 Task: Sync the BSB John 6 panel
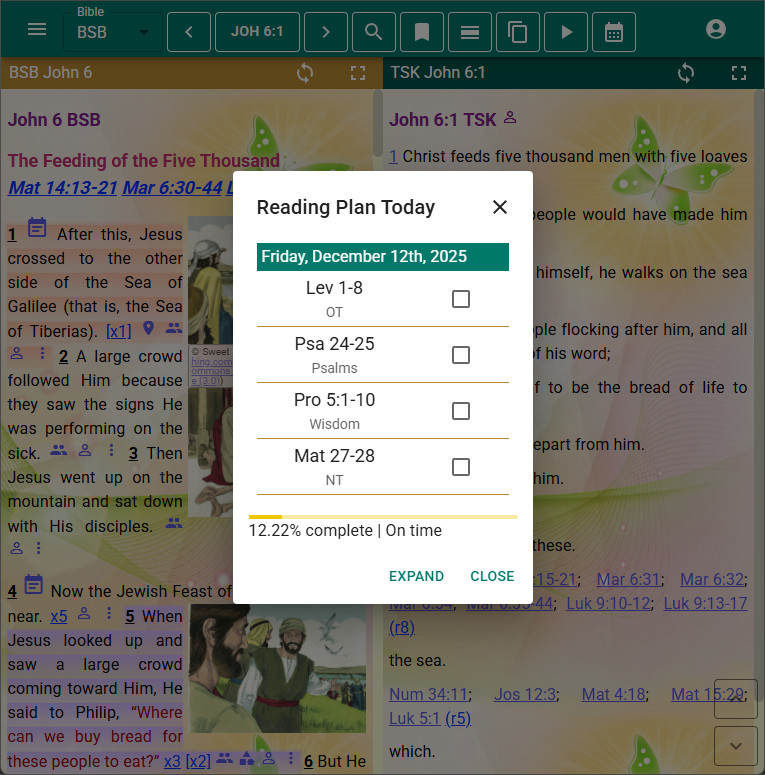(x=305, y=73)
